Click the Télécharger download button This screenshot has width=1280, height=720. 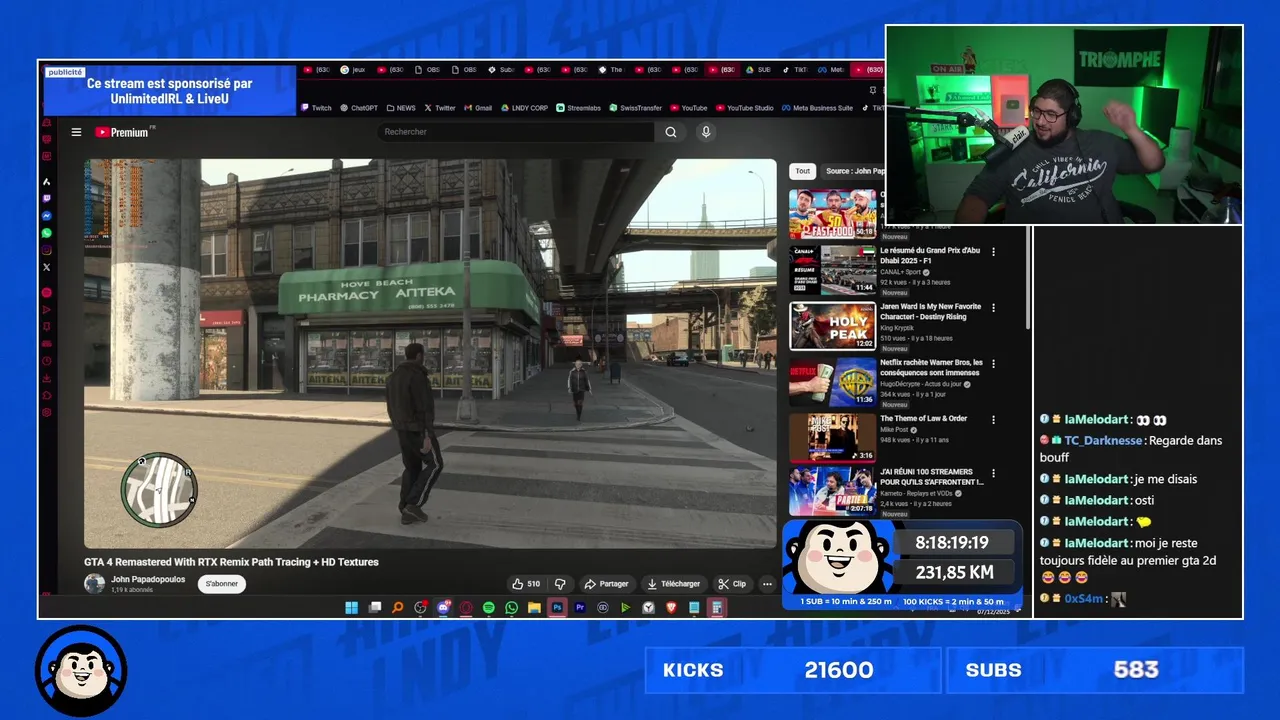(674, 584)
